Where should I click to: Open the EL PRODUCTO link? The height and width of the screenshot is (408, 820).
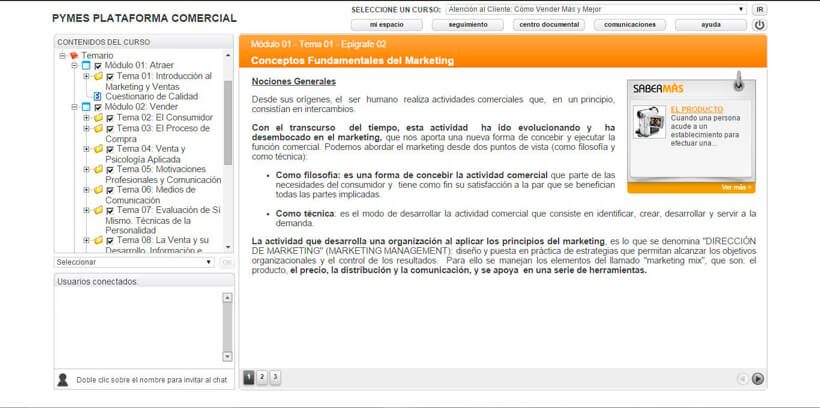[x=697, y=110]
